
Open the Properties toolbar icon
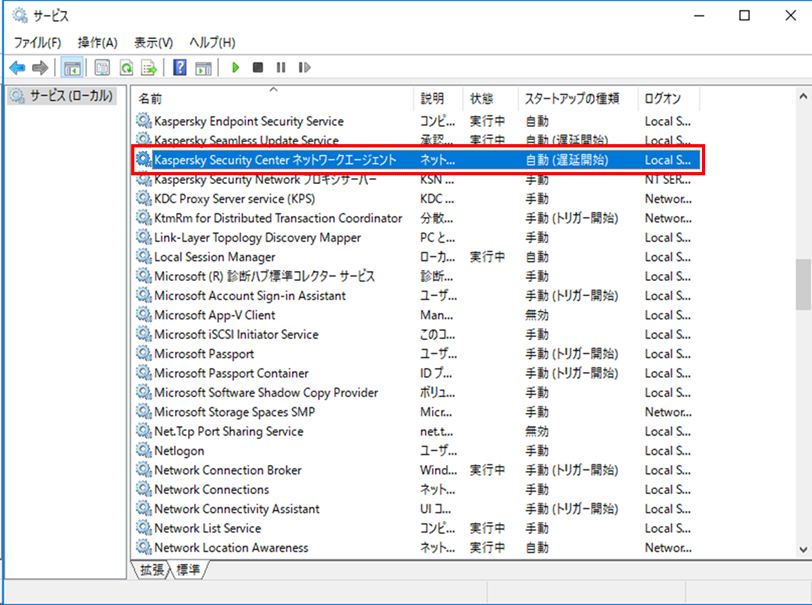(102, 67)
